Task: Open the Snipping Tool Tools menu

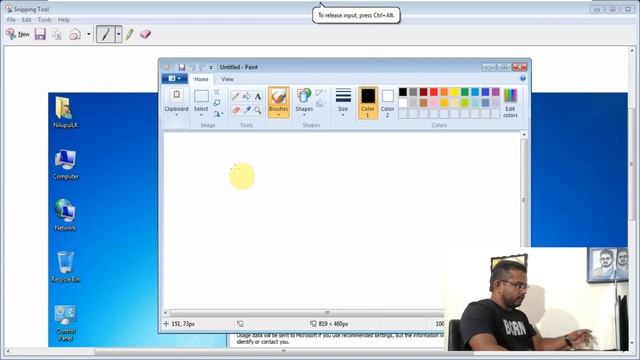Action: (x=44, y=20)
